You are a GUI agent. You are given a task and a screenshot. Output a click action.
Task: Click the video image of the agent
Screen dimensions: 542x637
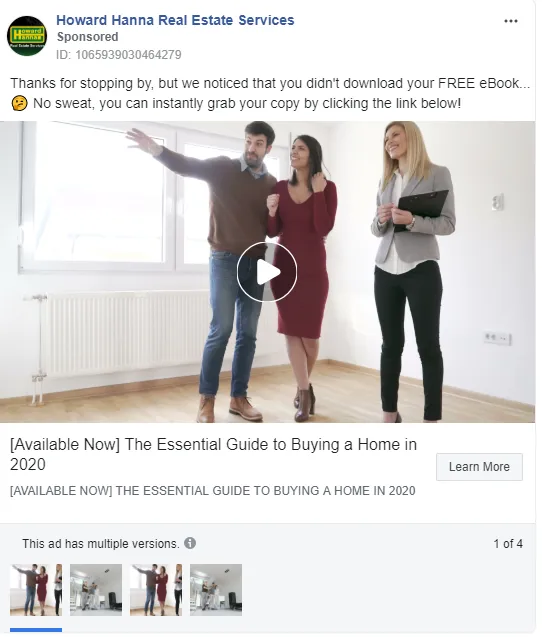[x=412, y=271]
